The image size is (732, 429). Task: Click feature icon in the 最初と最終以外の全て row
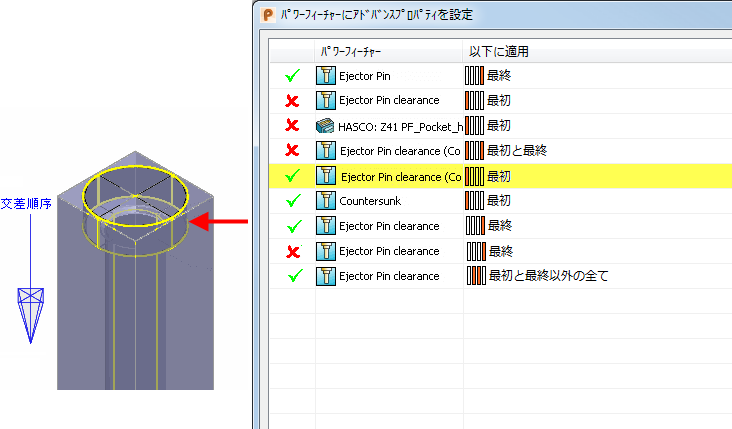326,276
